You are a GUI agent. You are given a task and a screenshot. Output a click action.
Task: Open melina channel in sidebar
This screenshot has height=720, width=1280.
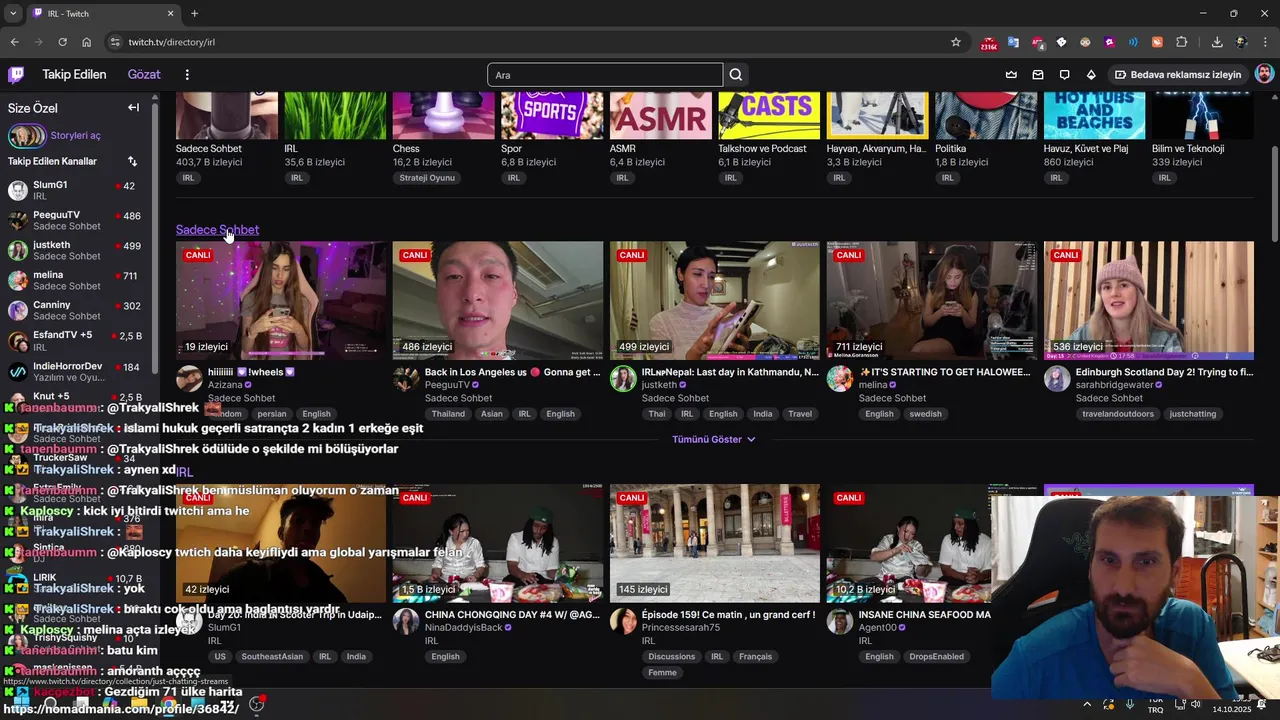pyautogui.click(x=78, y=280)
